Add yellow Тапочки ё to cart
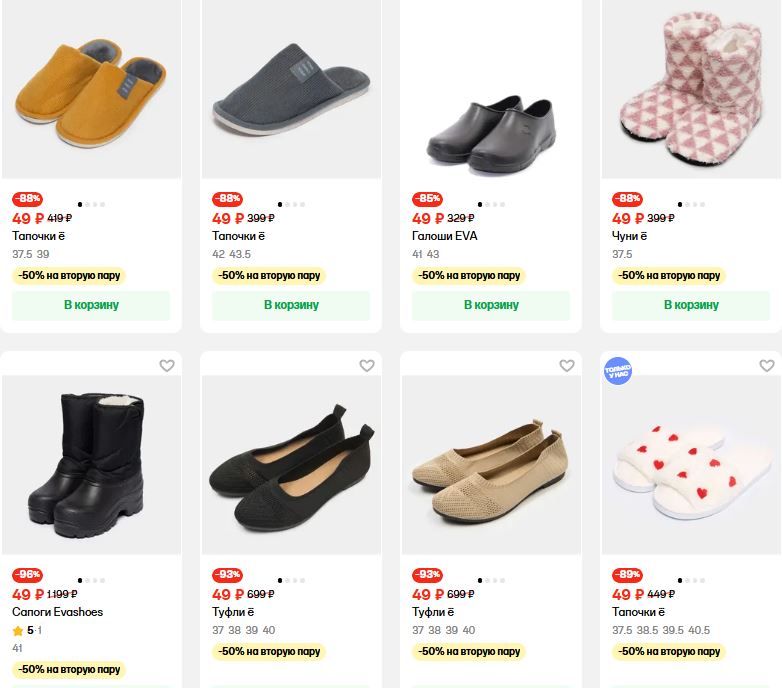Screen dimensions: 782x688 point(91,305)
